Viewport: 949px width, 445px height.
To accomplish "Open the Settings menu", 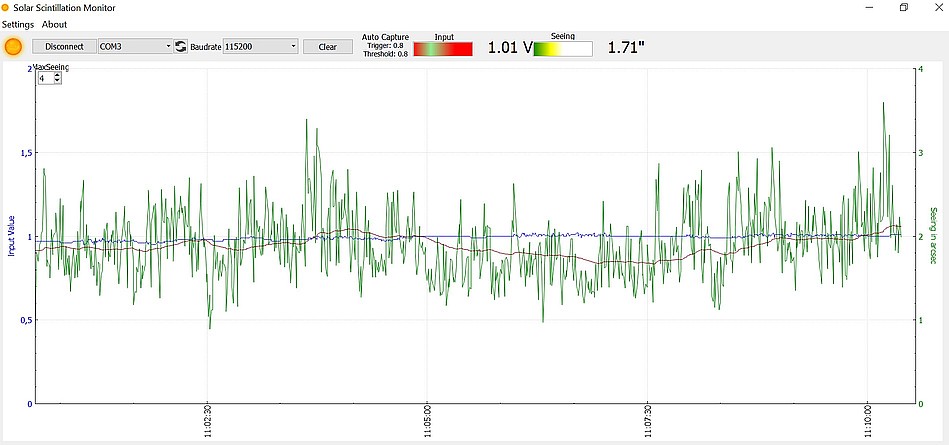I will pos(18,24).
